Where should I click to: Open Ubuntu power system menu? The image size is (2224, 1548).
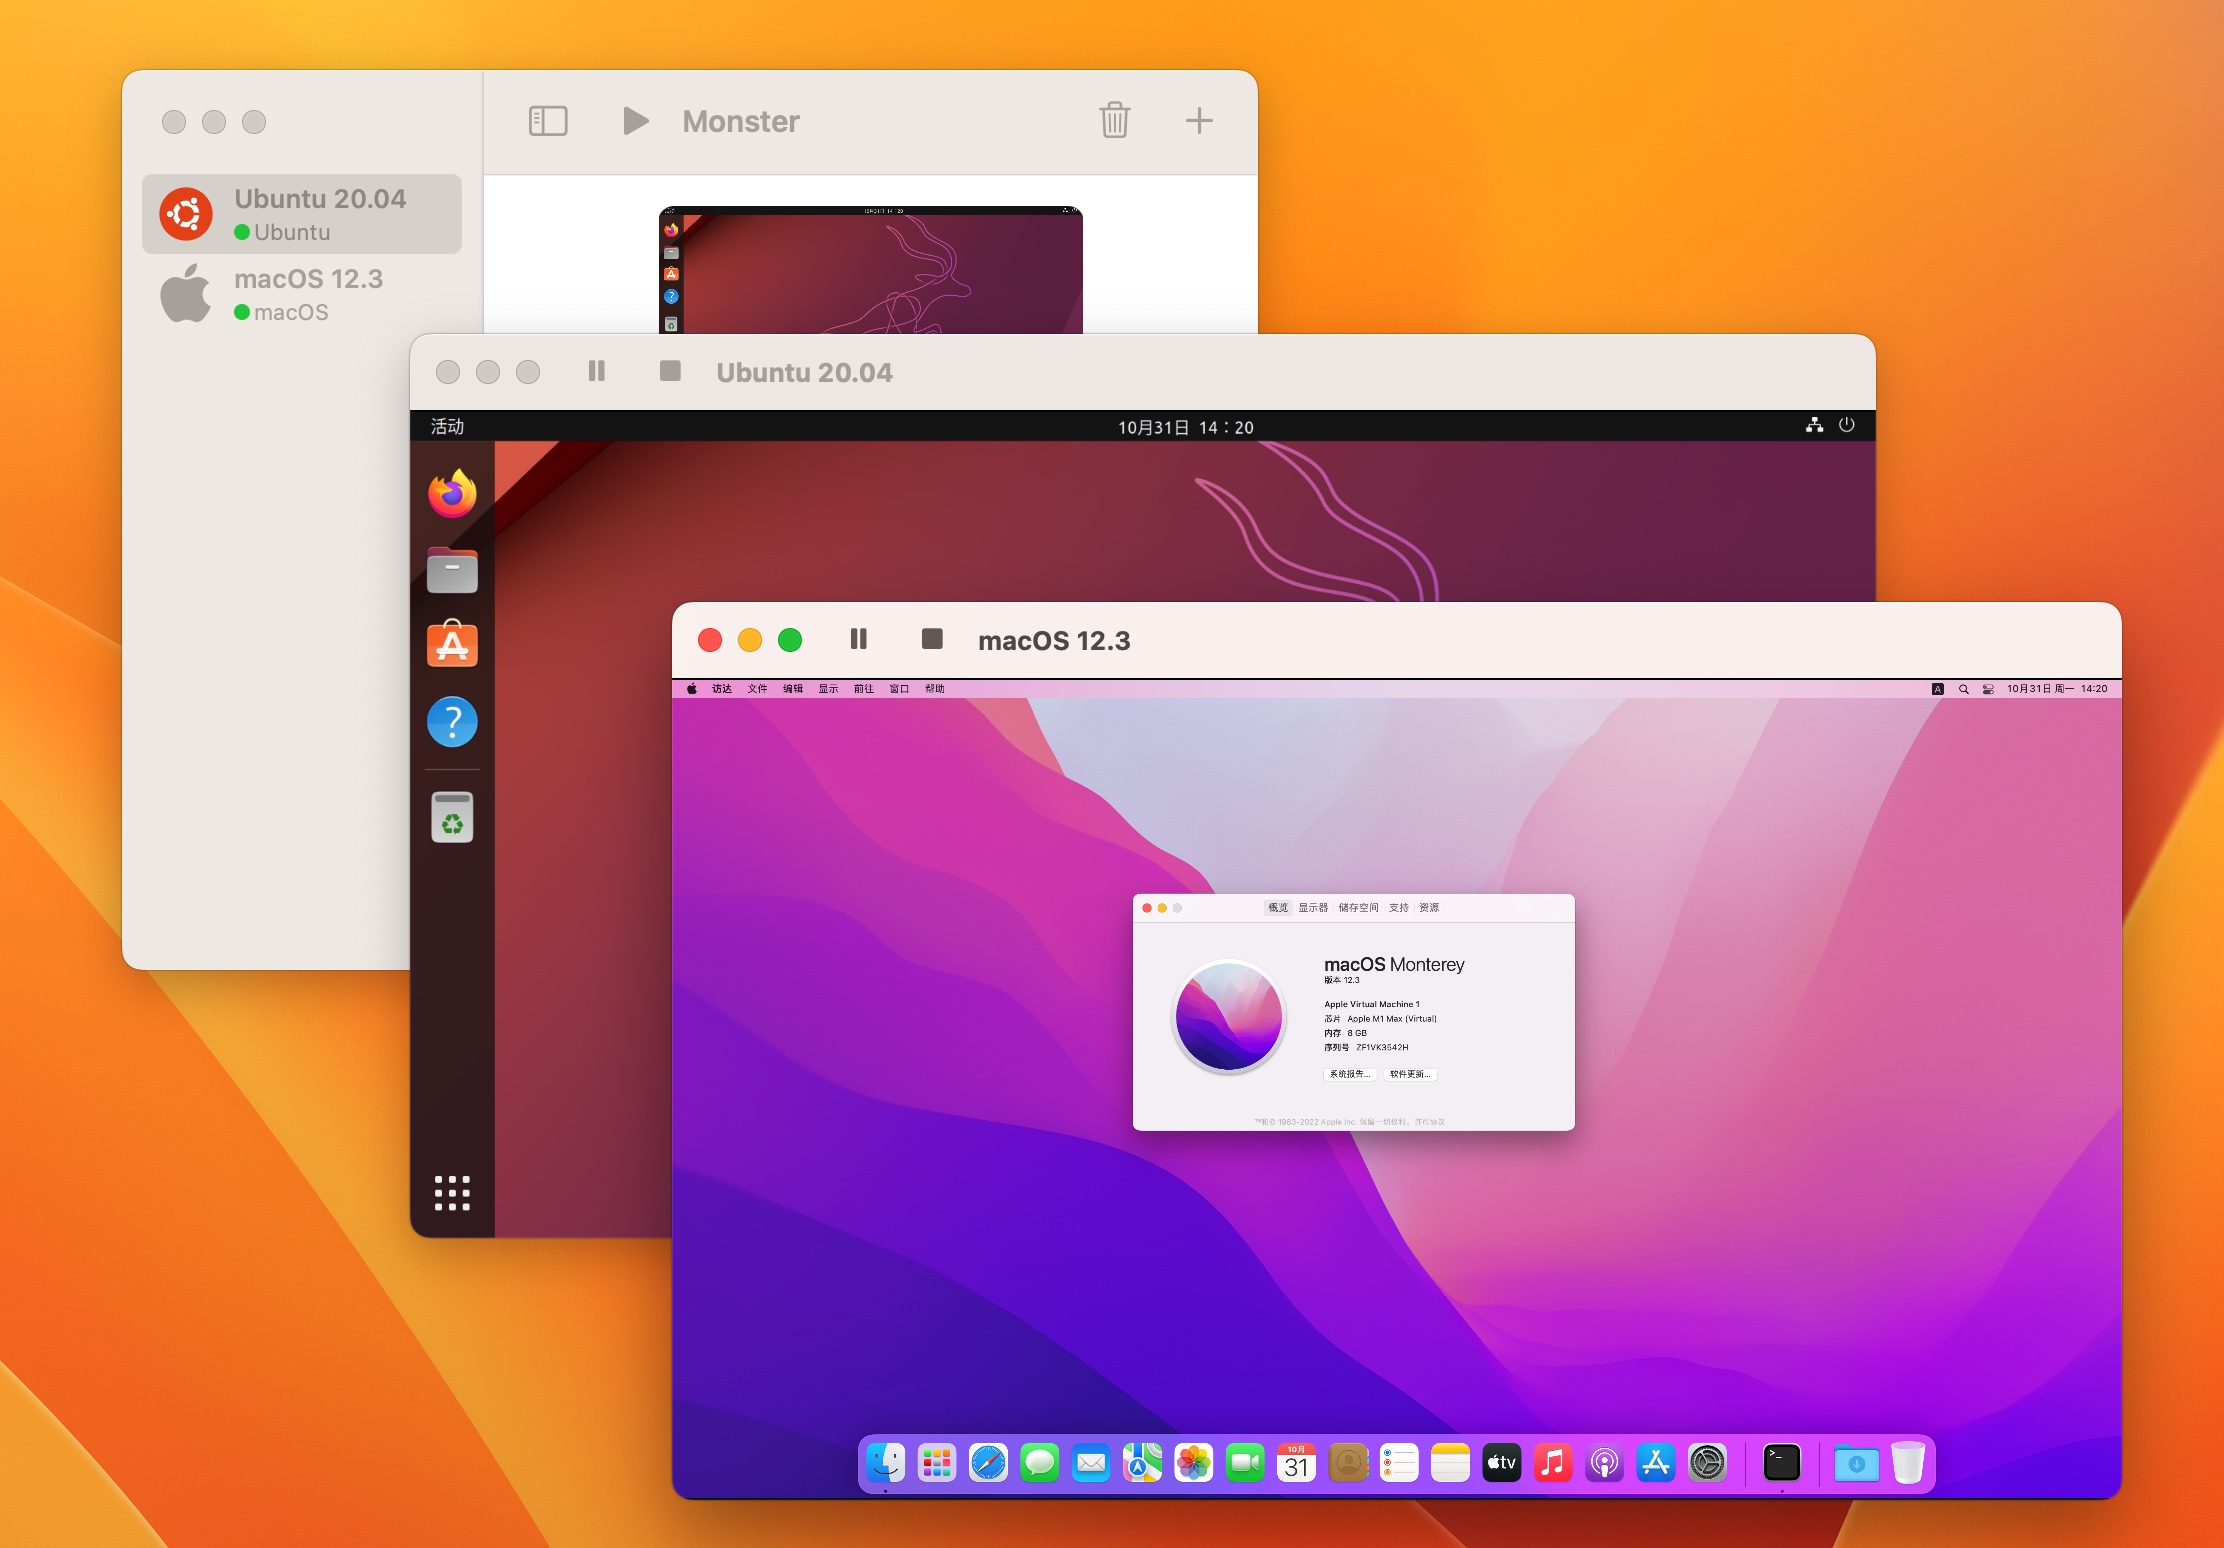(1846, 425)
